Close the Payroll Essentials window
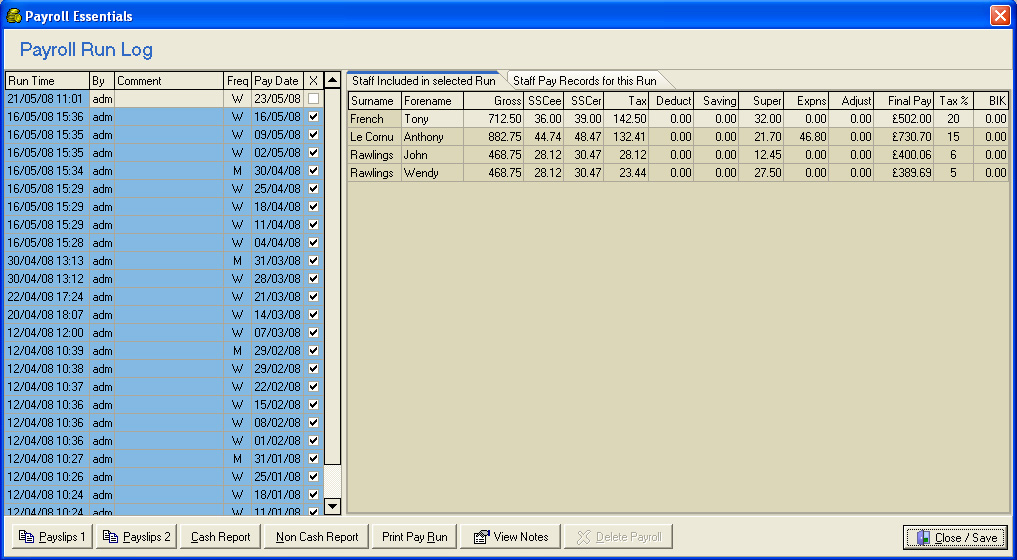 pyautogui.click(x=999, y=16)
